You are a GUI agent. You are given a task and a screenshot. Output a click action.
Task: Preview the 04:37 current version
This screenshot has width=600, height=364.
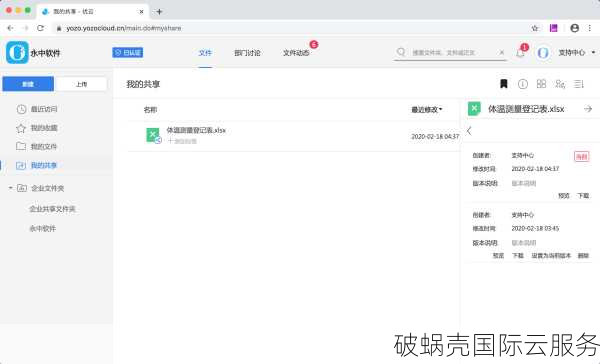click(564, 196)
